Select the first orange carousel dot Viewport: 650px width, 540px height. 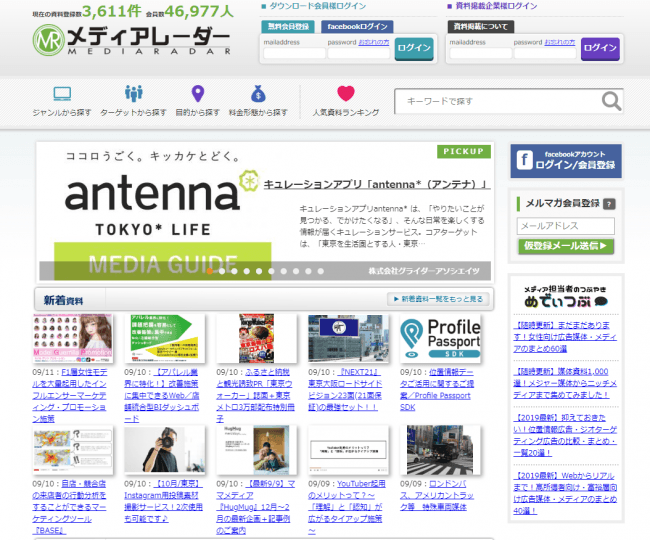point(210,271)
